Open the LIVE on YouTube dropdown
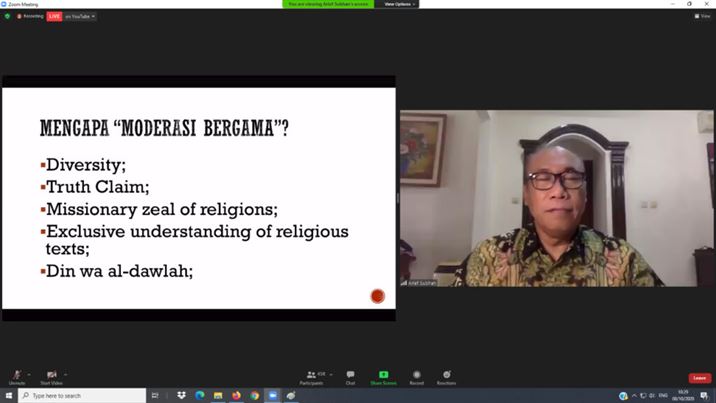The width and height of the screenshot is (716, 403). click(x=80, y=16)
